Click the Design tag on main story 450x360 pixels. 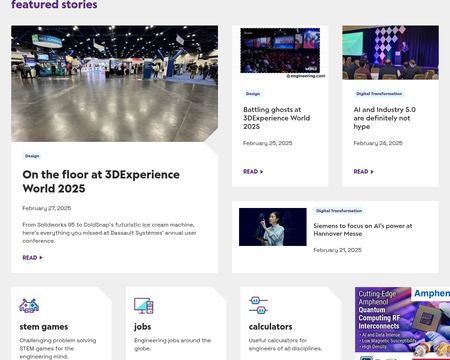pyautogui.click(x=32, y=156)
